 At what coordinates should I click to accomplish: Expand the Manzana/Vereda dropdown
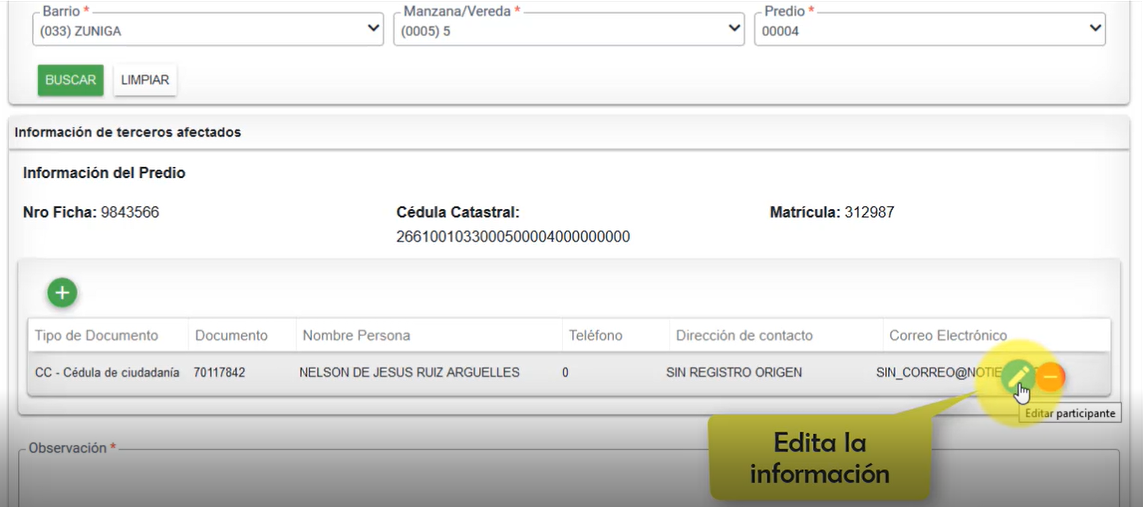pos(570,30)
